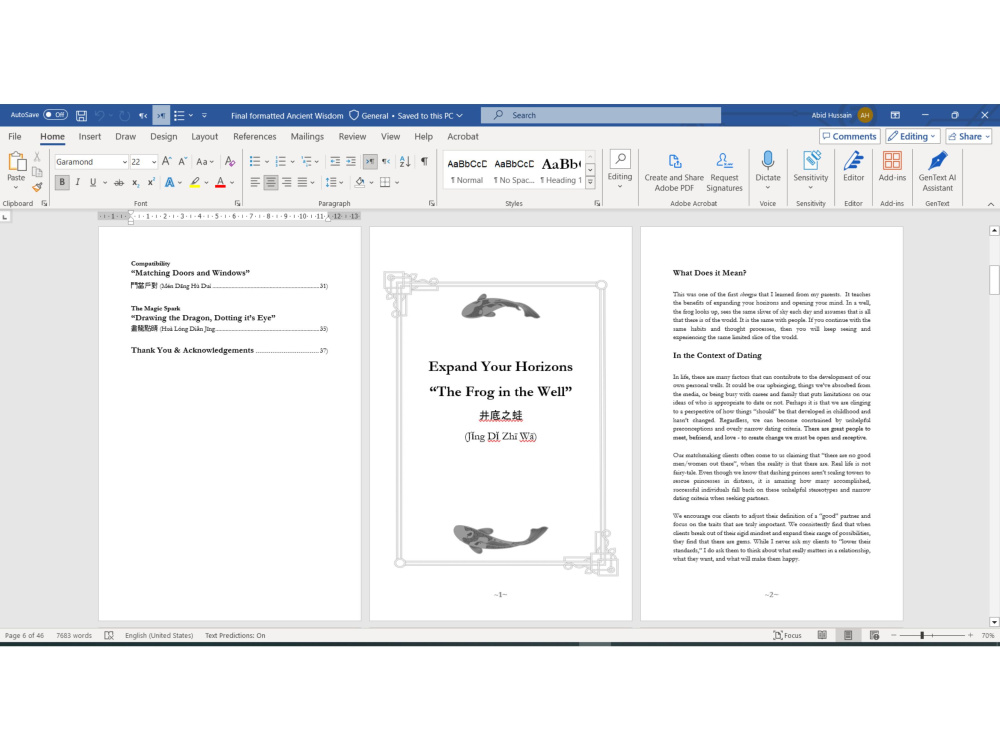Apply strikethrough formatting
Image resolution: width=1000 pixels, height=750 pixels.
coord(119,182)
